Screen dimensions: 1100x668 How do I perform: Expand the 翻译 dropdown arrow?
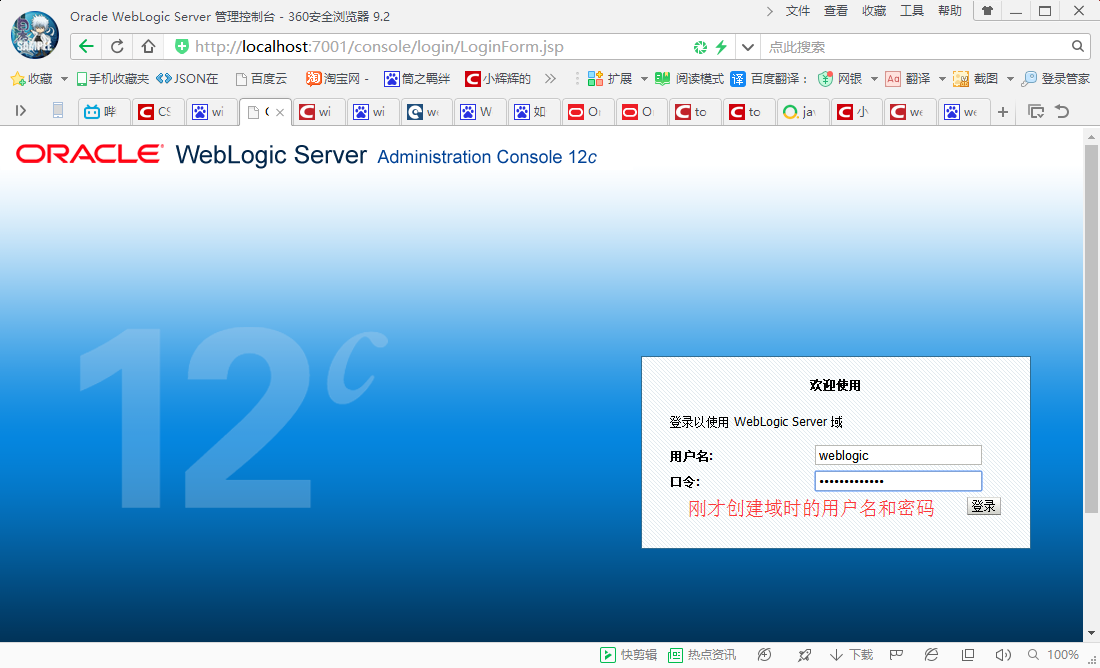click(x=942, y=79)
